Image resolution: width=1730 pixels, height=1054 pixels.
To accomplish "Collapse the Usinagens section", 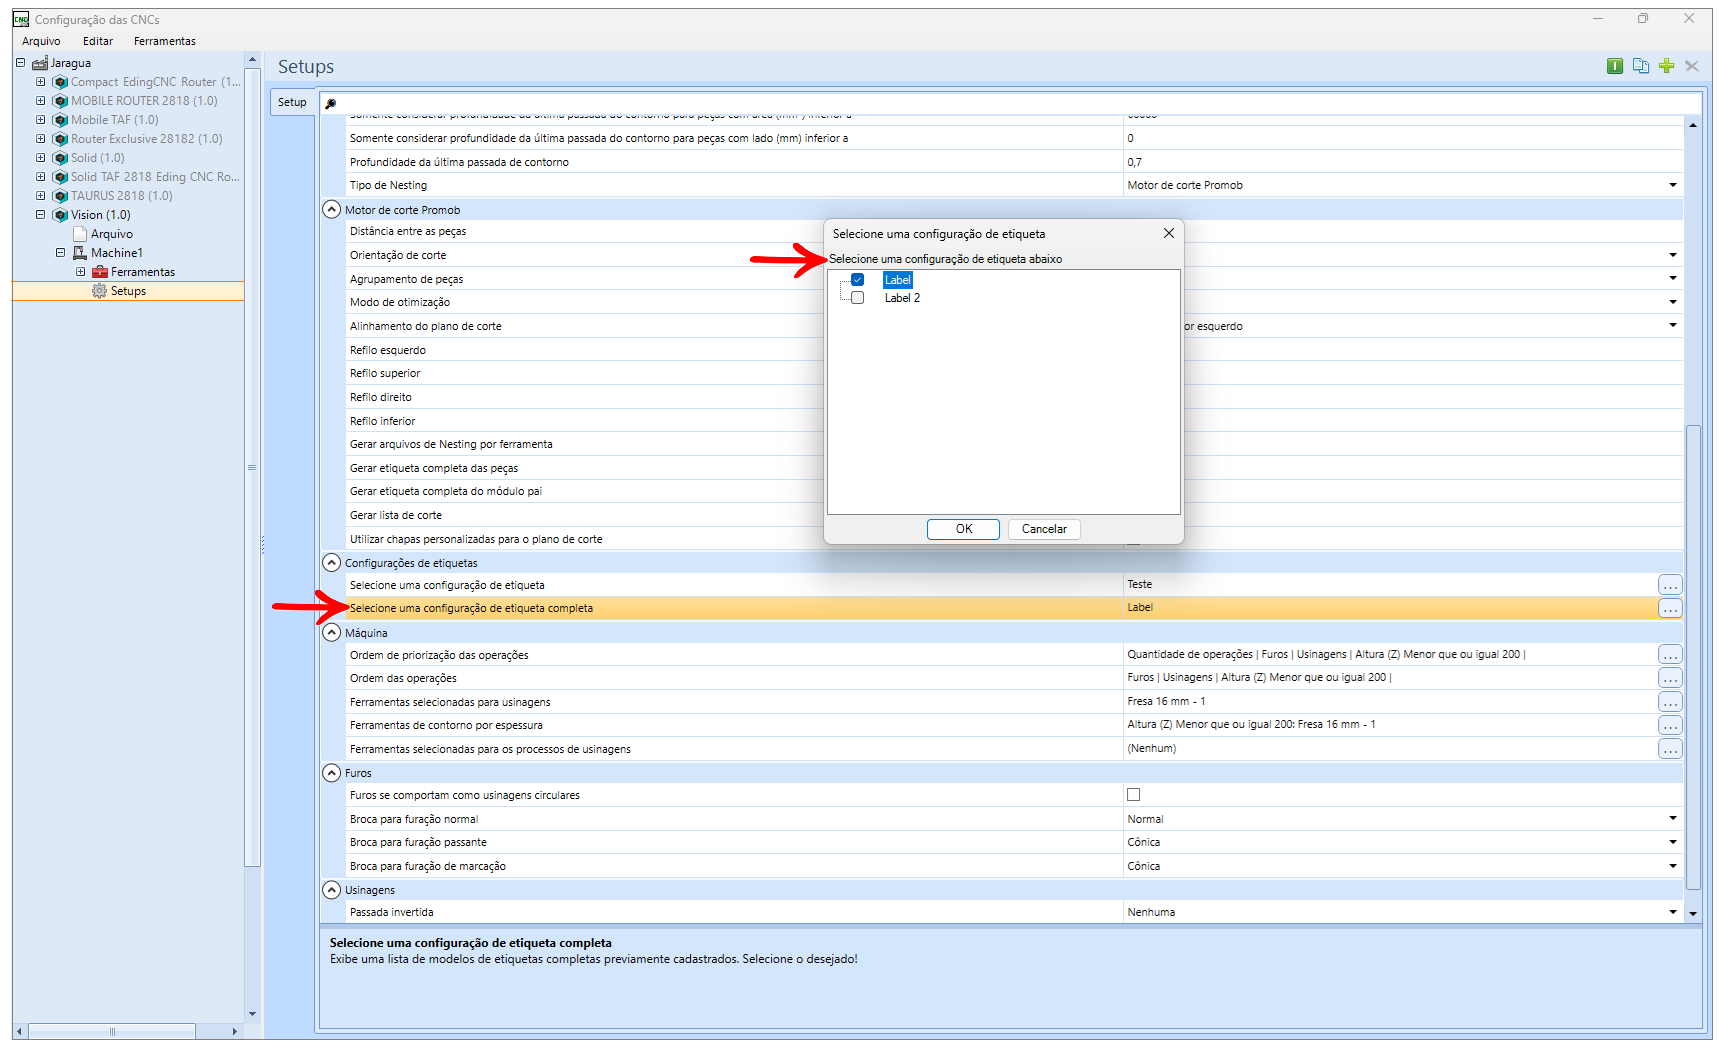I will [332, 890].
